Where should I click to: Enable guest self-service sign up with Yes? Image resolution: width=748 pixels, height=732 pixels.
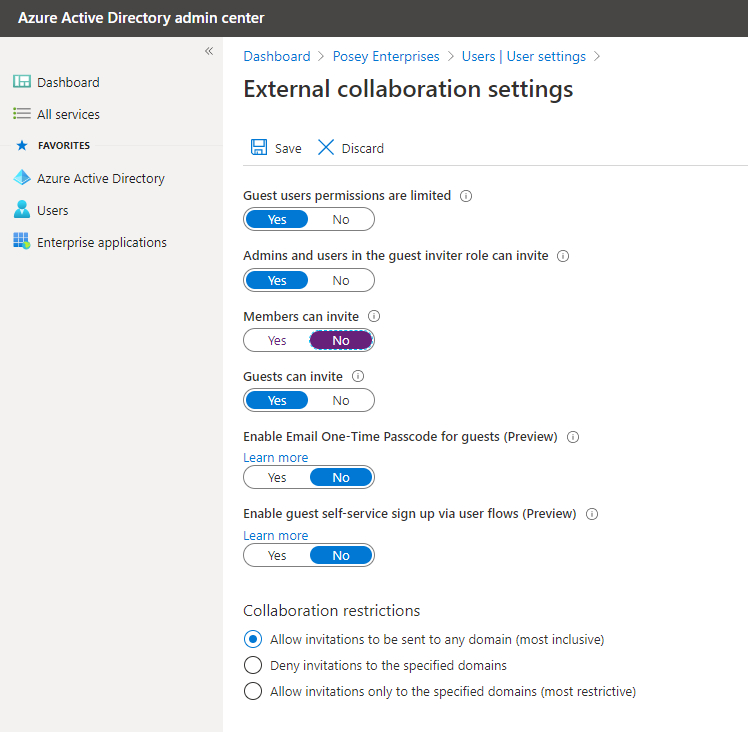tap(277, 555)
